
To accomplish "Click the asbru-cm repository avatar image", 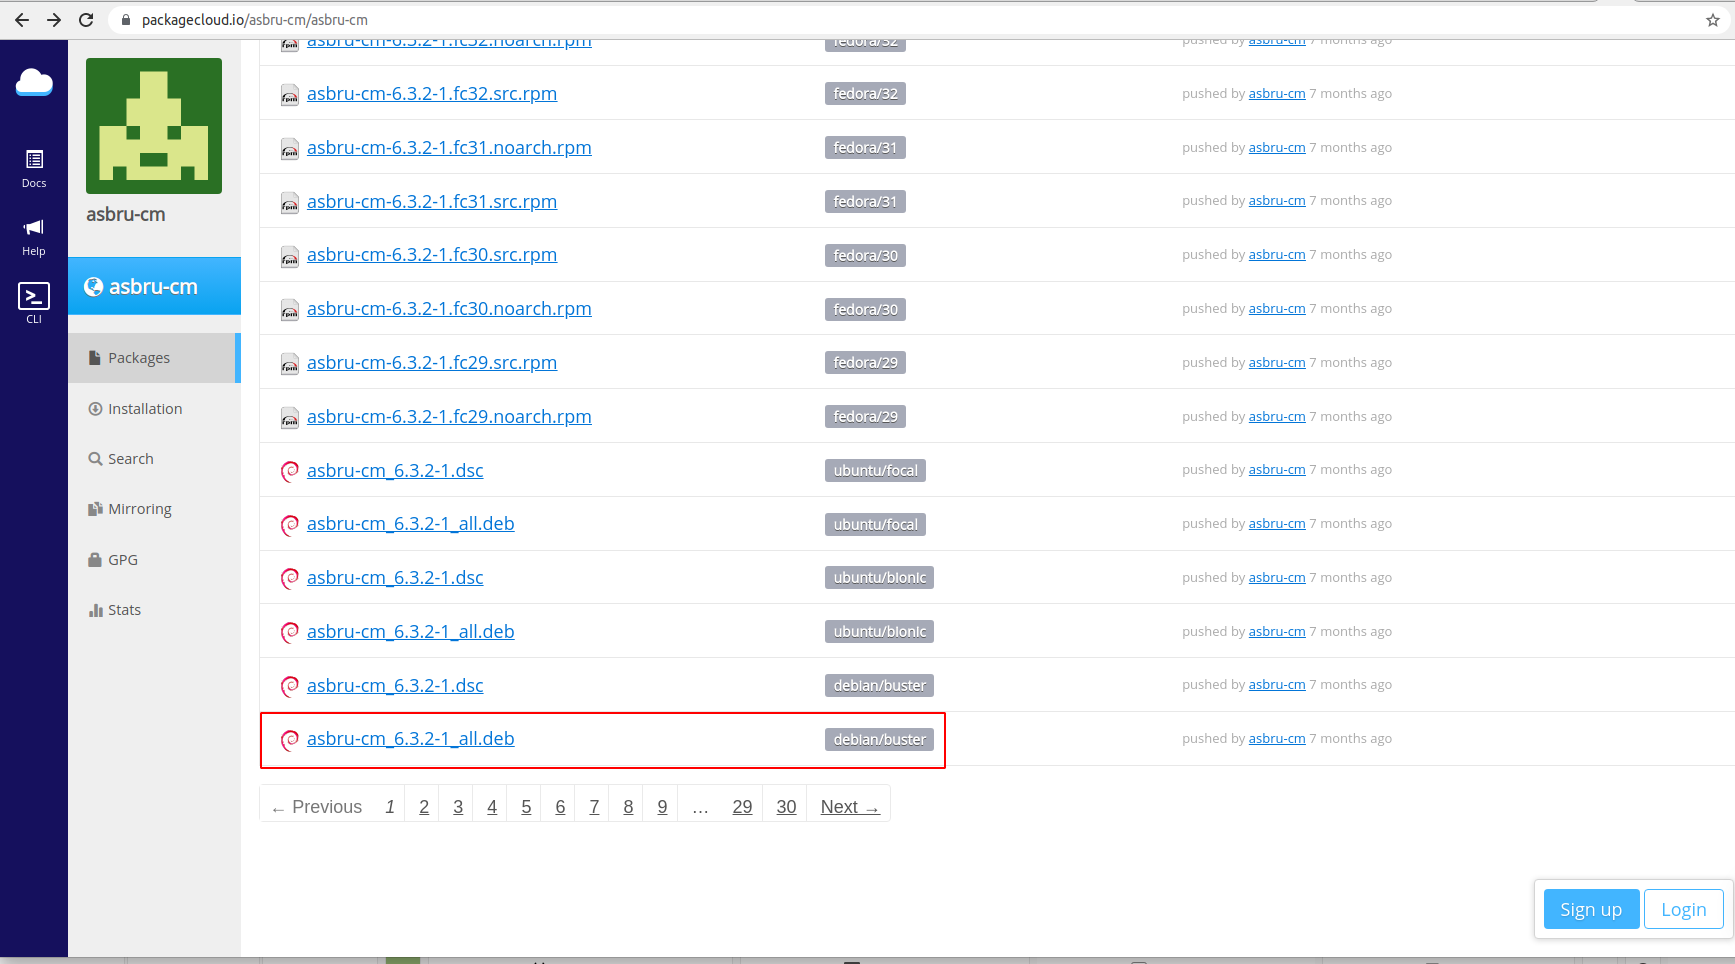I will pyautogui.click(x=153, y=125).
